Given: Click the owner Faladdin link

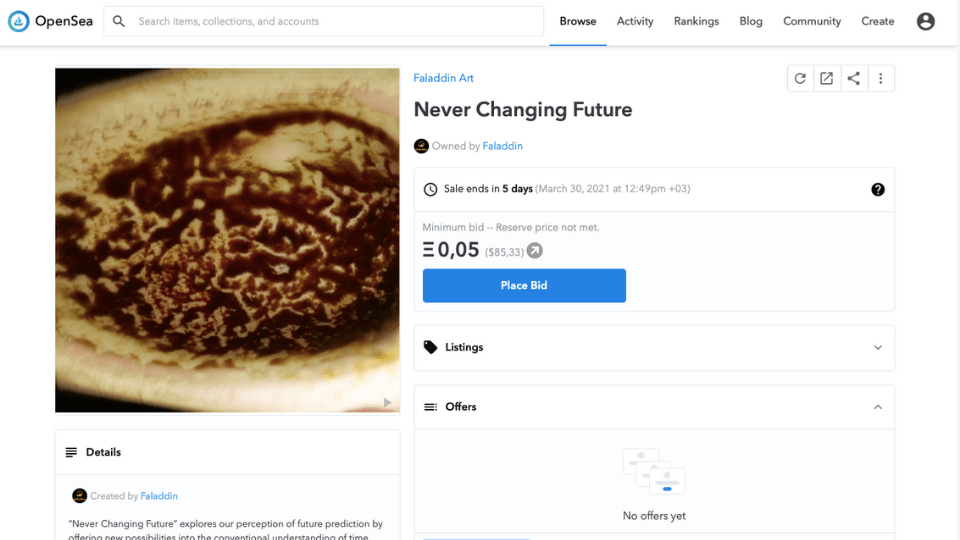Looking at the screenshot, I should click(502, 146).
